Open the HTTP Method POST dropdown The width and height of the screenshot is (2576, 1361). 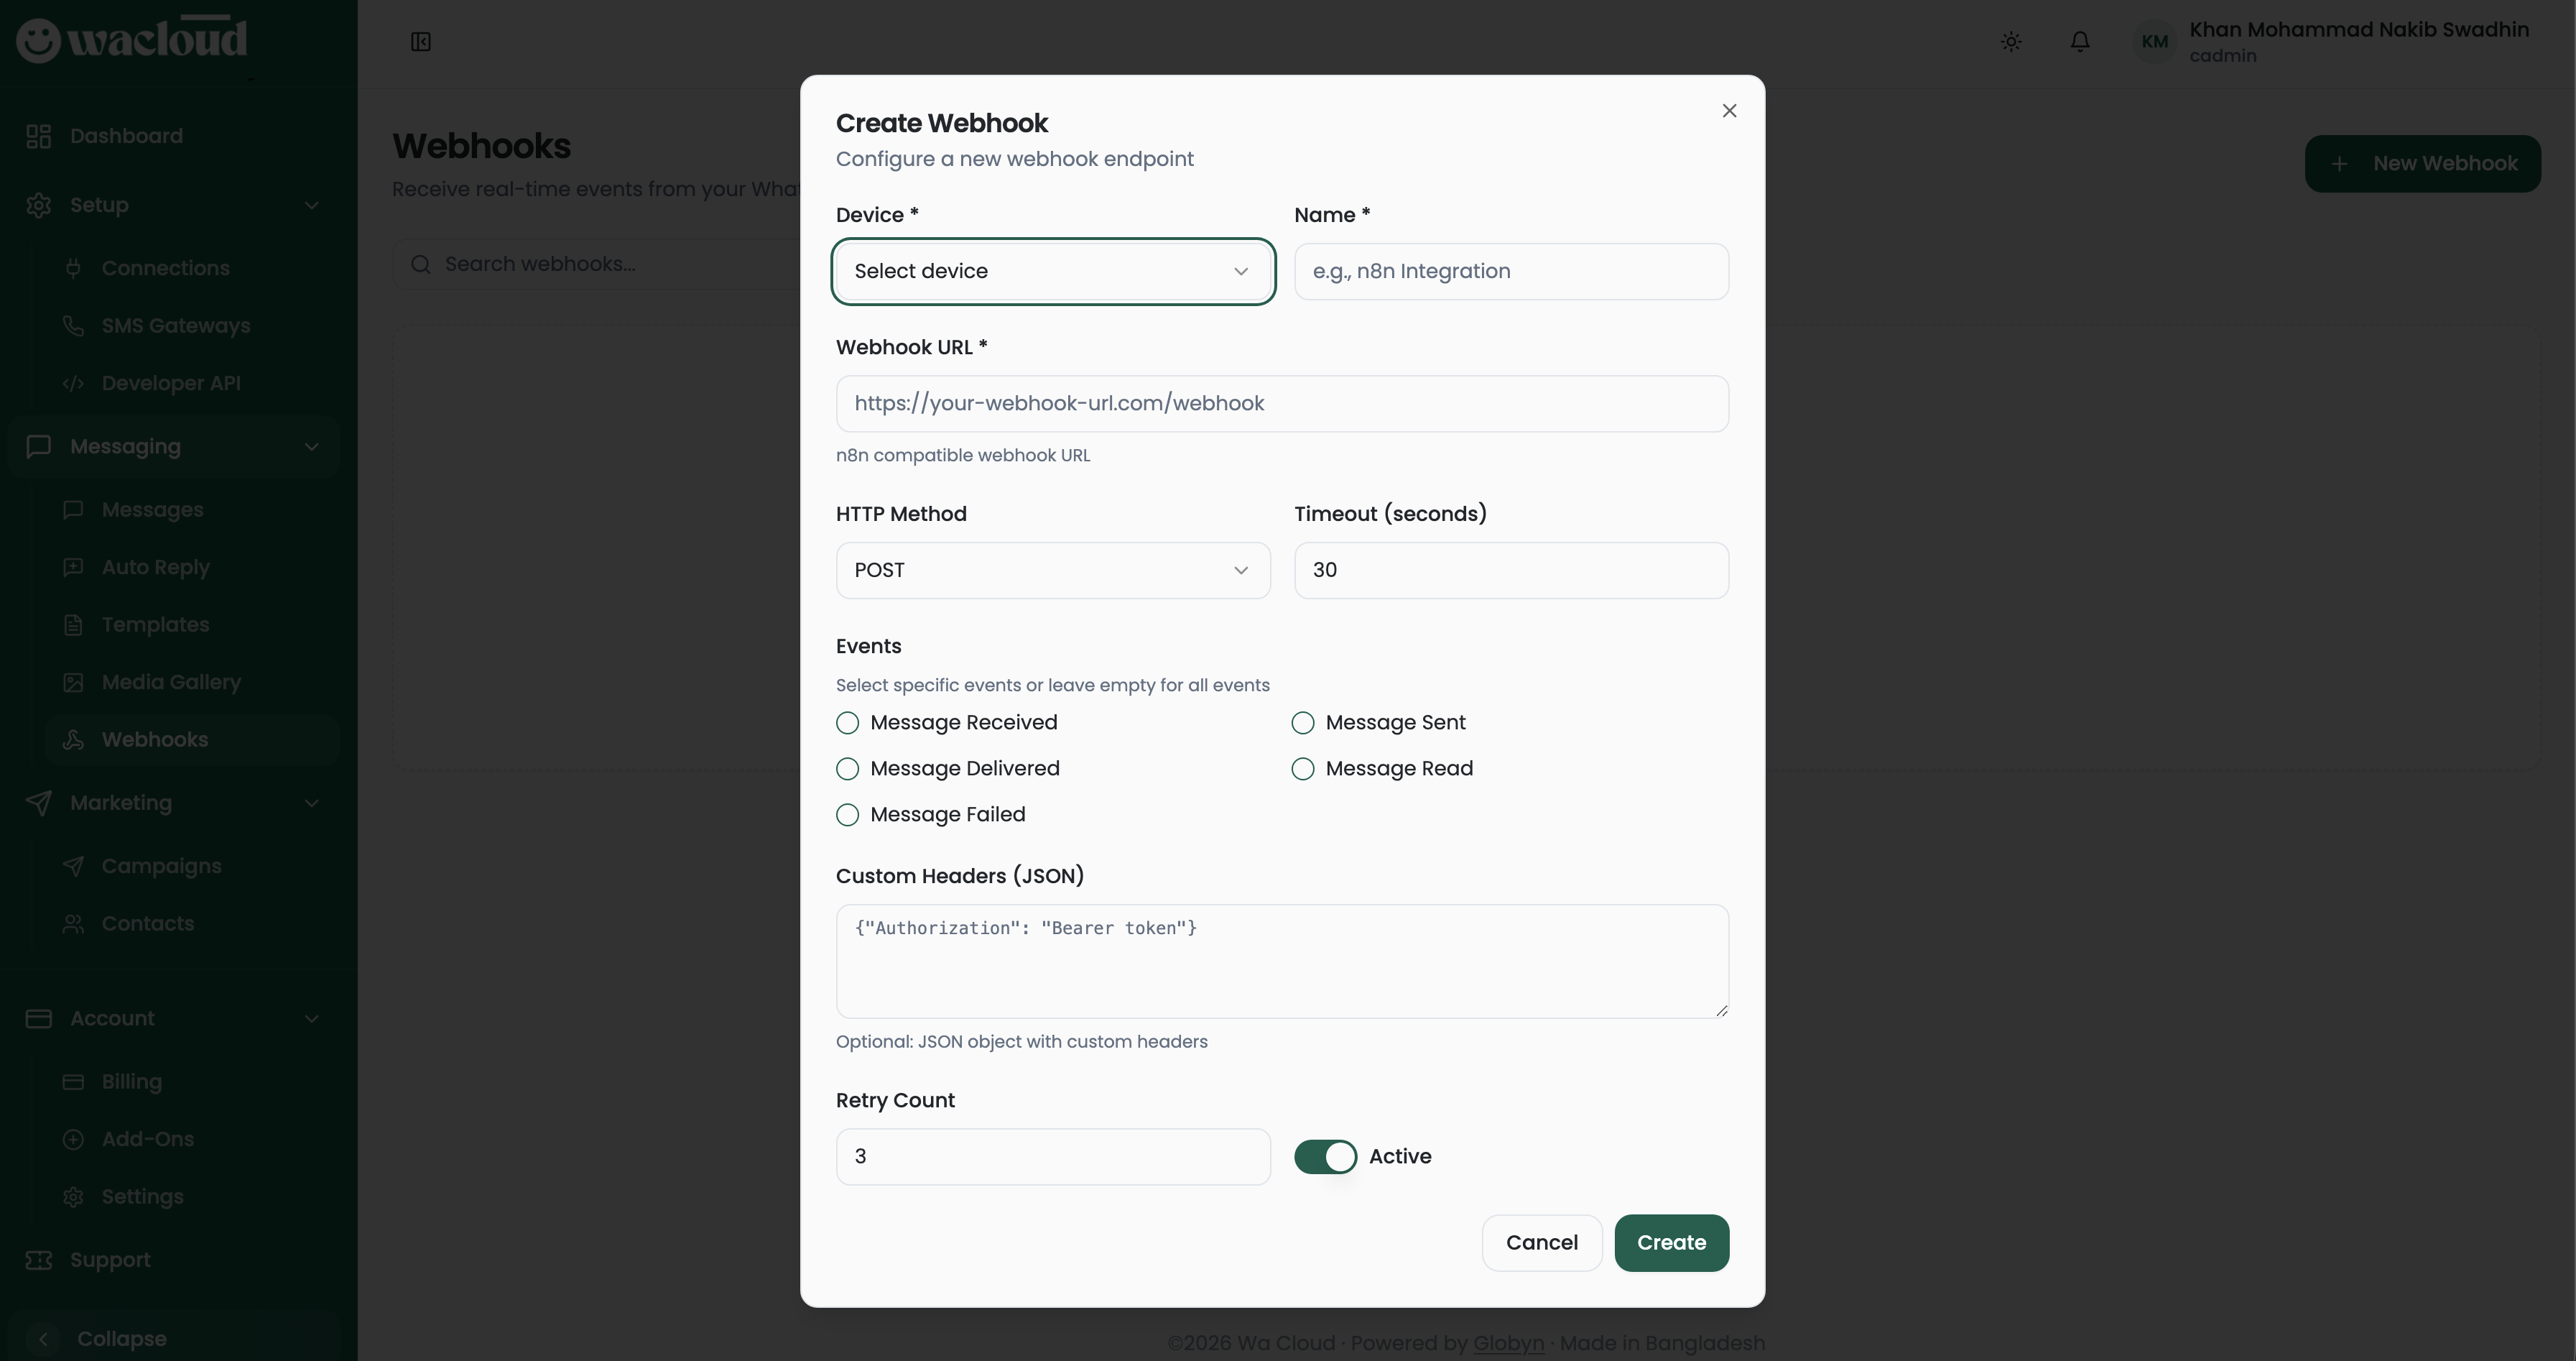pos(1052,570)
